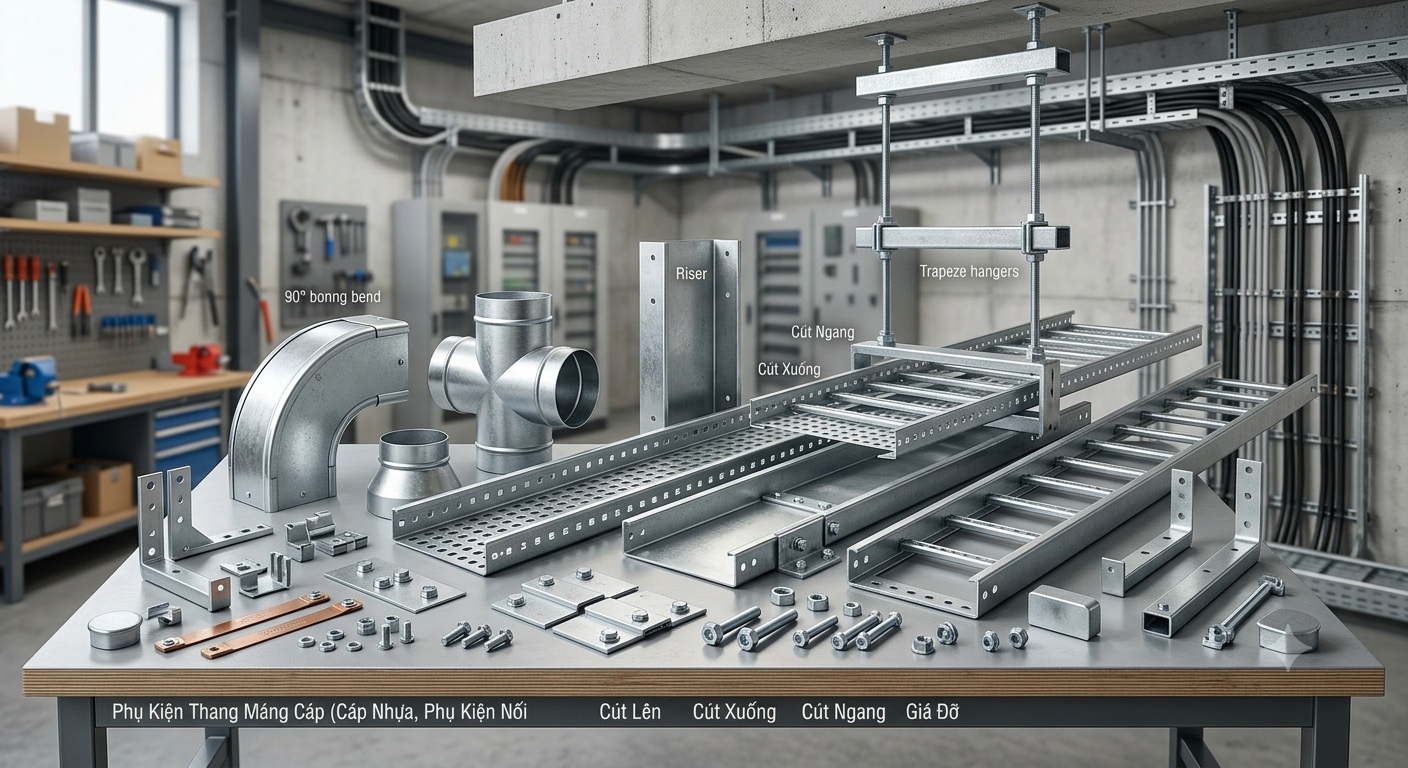This screenshot has width=1408, height=768.
Task: Select the "Cút Ngang" label beside the threaded rod
Action: pyautogui.click(x=822, y=331)
